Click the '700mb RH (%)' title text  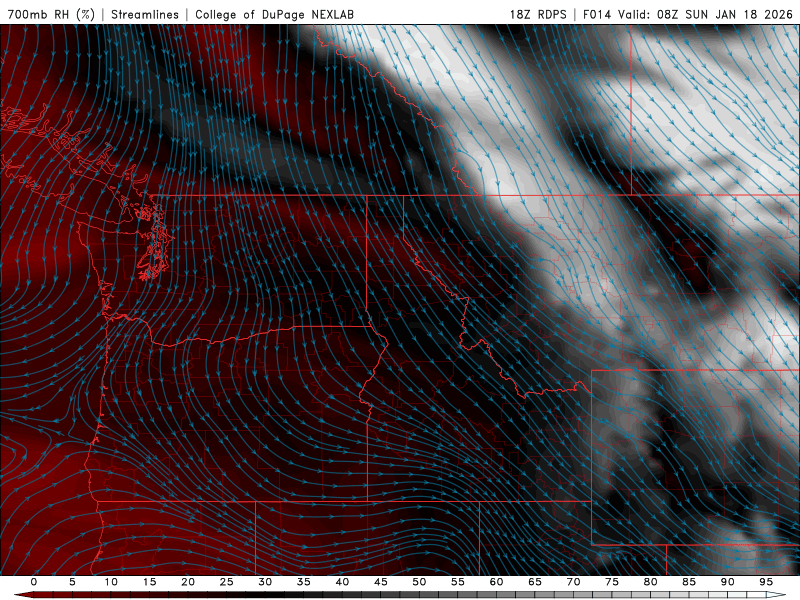coord(51,14)
